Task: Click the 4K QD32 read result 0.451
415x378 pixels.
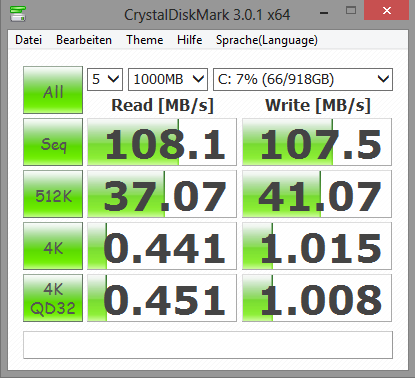Action: (162, 298)
